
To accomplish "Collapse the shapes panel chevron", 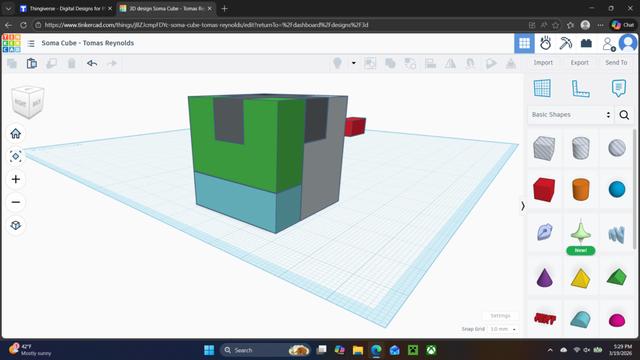I will coord(523,206).
